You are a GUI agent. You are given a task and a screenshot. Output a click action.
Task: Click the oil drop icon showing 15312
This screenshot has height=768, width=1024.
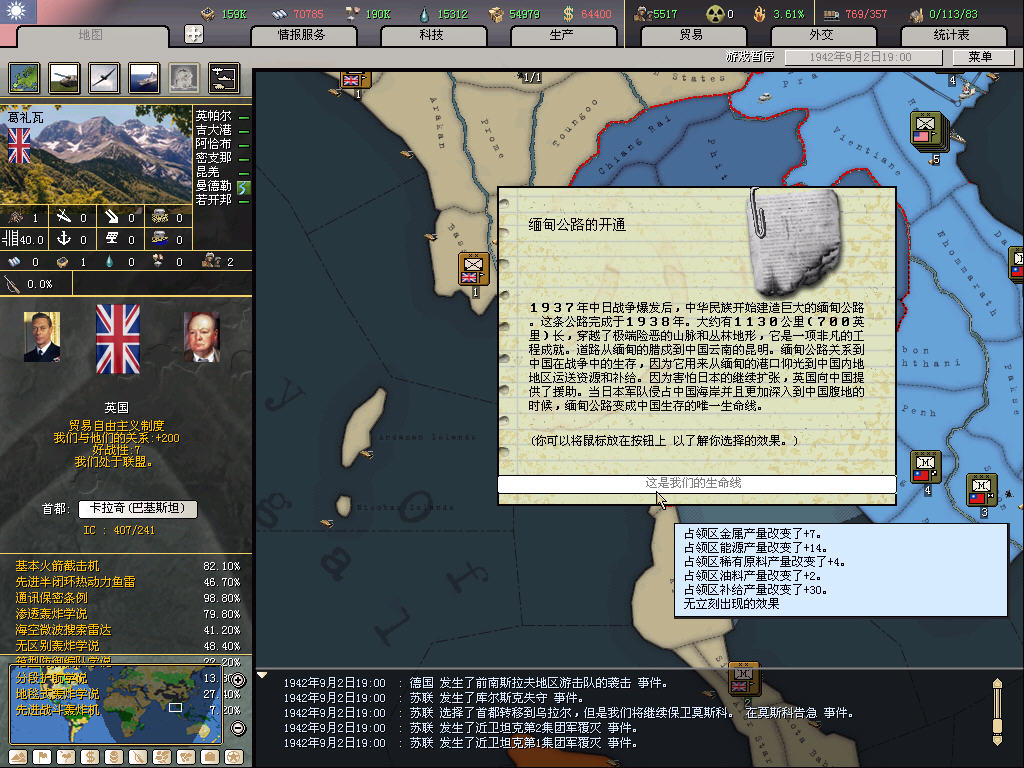(x=424, y=14)
